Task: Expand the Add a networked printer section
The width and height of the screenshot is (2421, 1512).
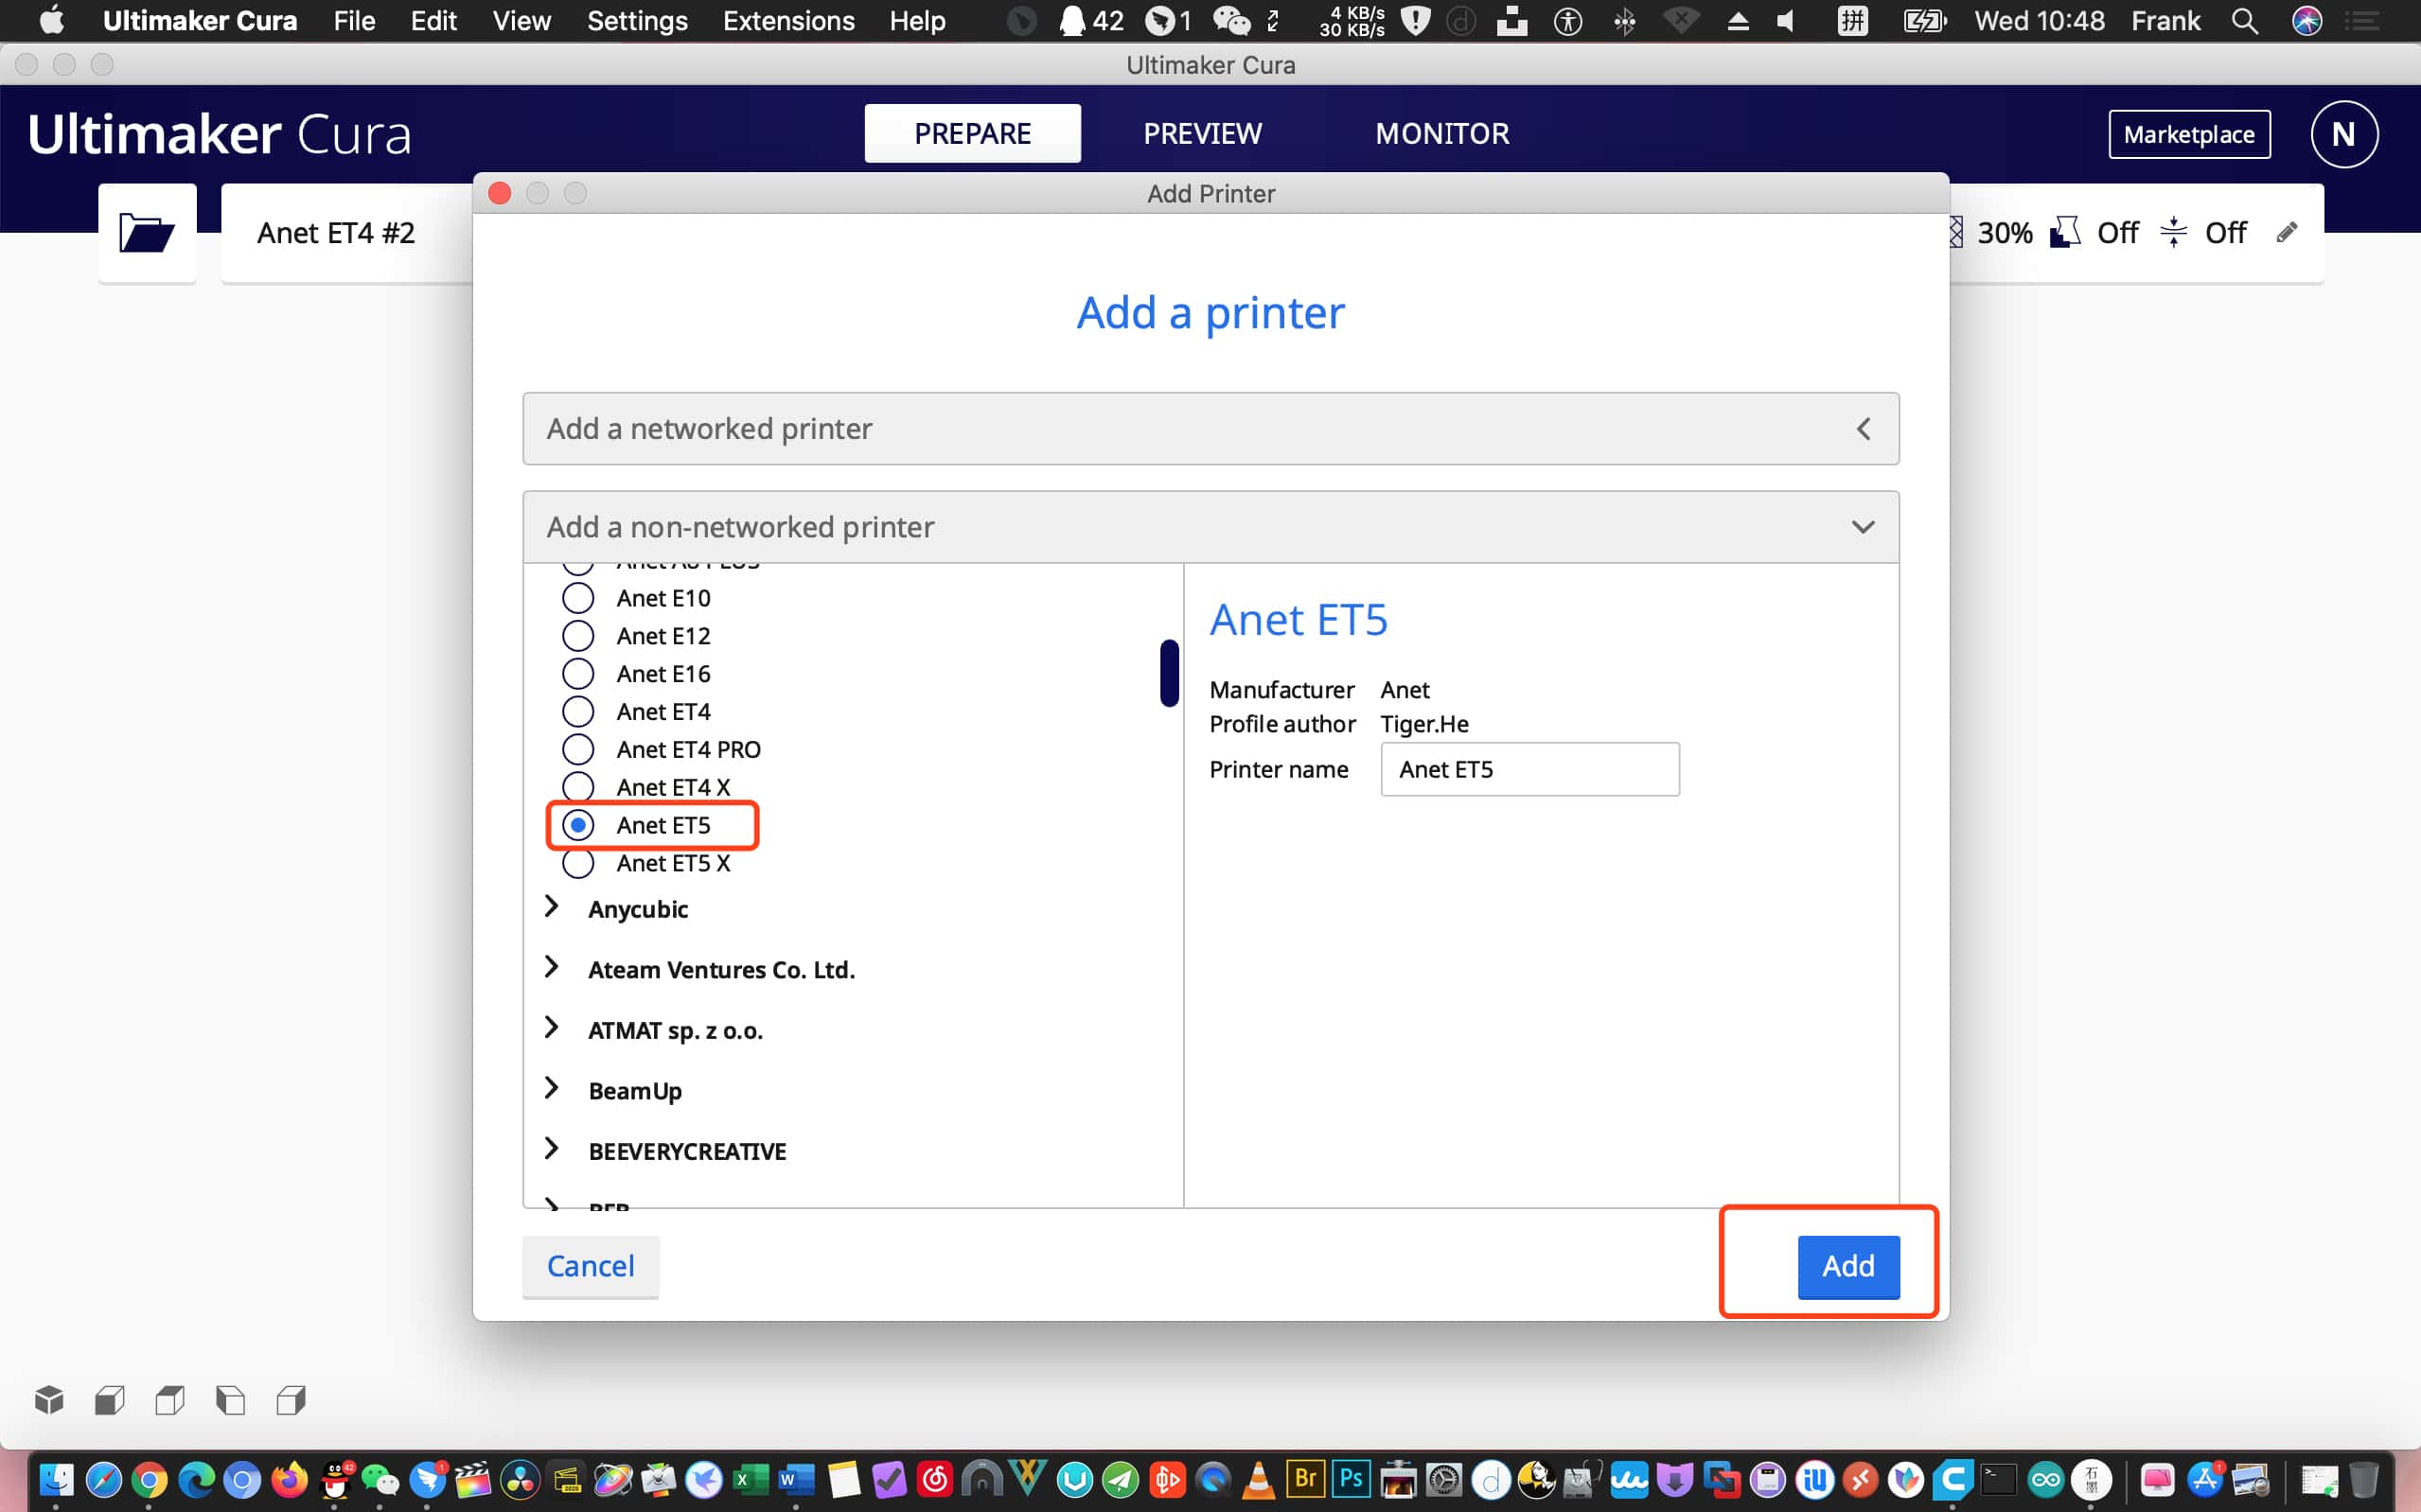Action: [x=1210, y=429]
